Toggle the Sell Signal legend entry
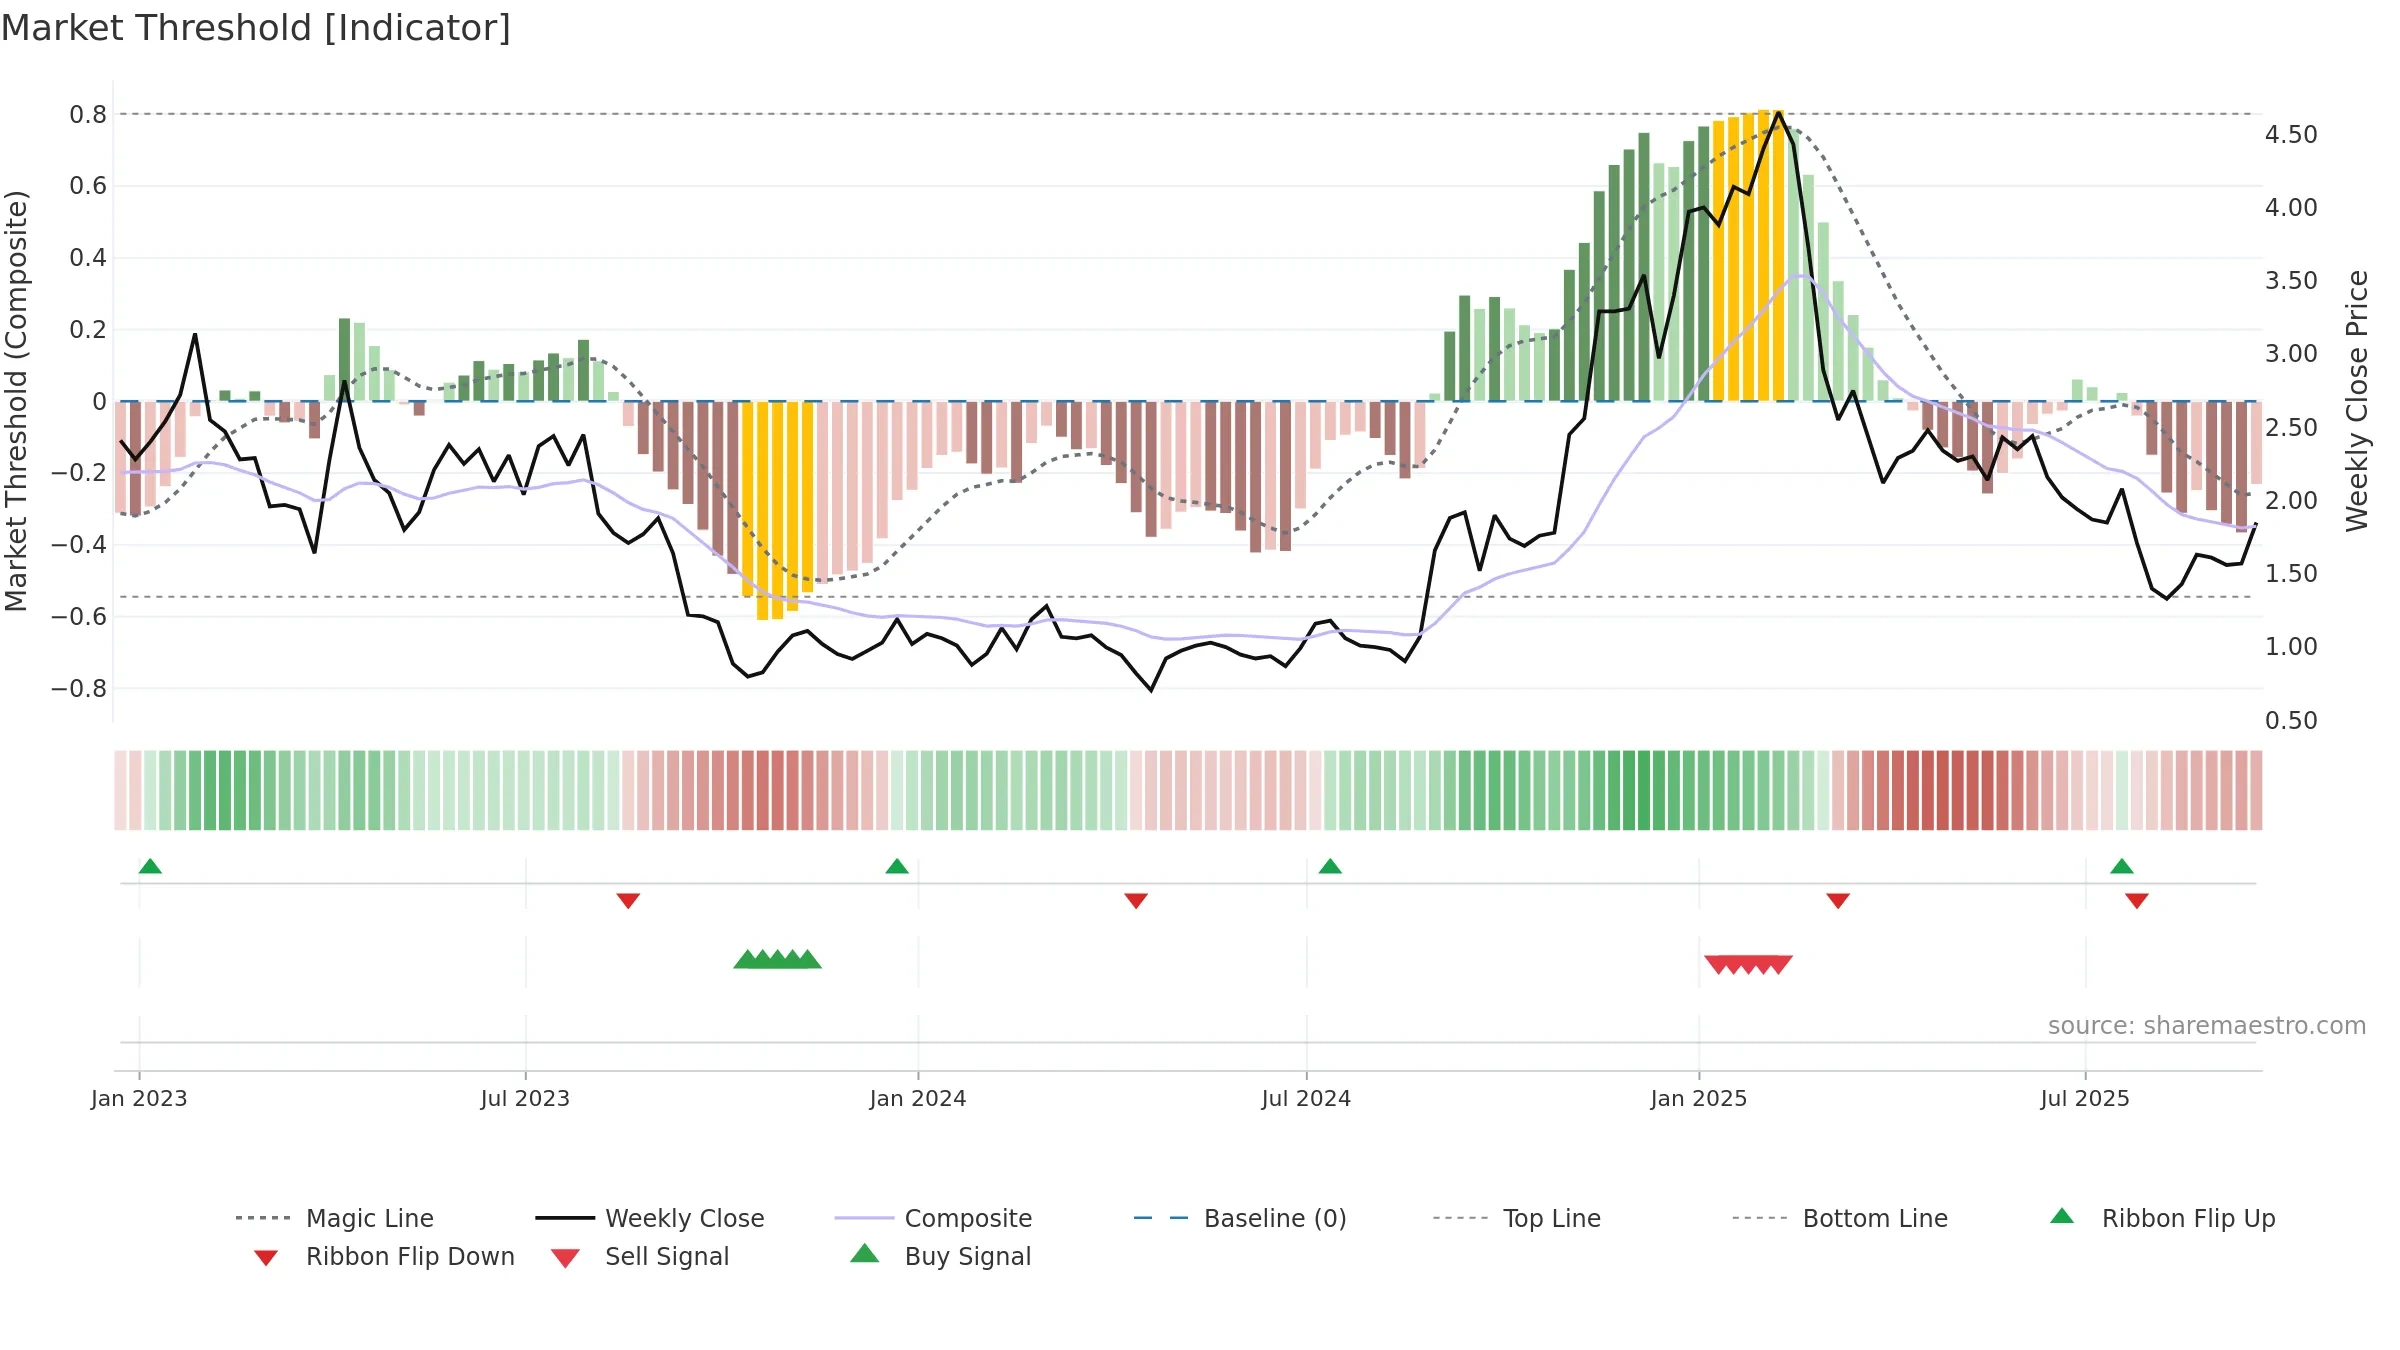The height and width of the screenshot is (1350, 2400). tap(640, 1256)
